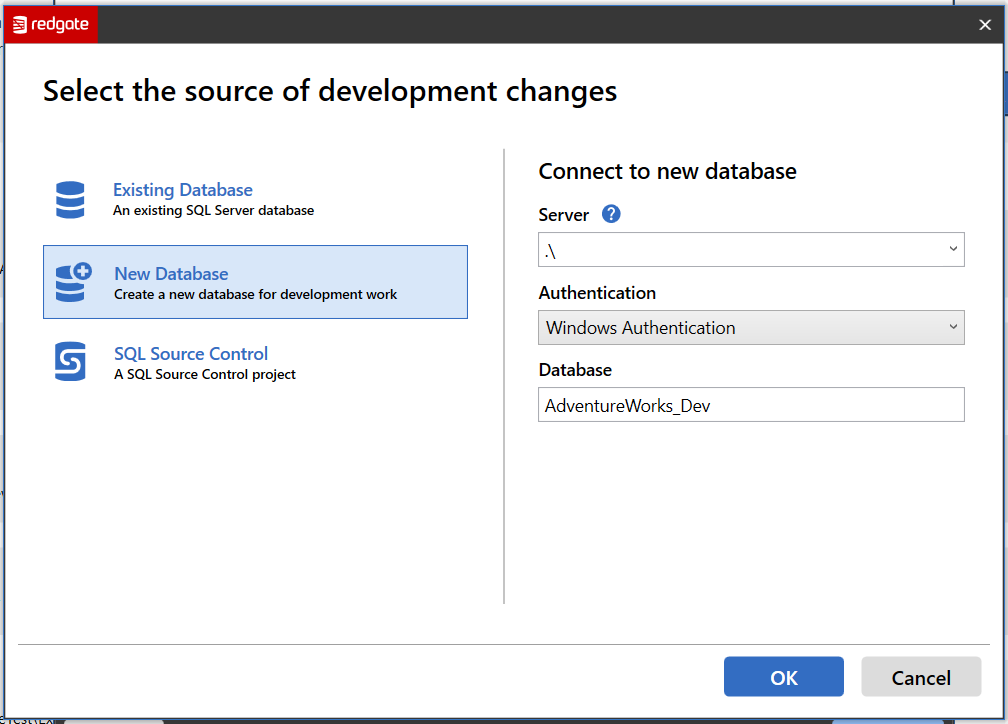Viewport: 1008px width, 724px height.
Task: Open the Server help question mark icon
Action: pyautogui.click(x=611, y=214)
